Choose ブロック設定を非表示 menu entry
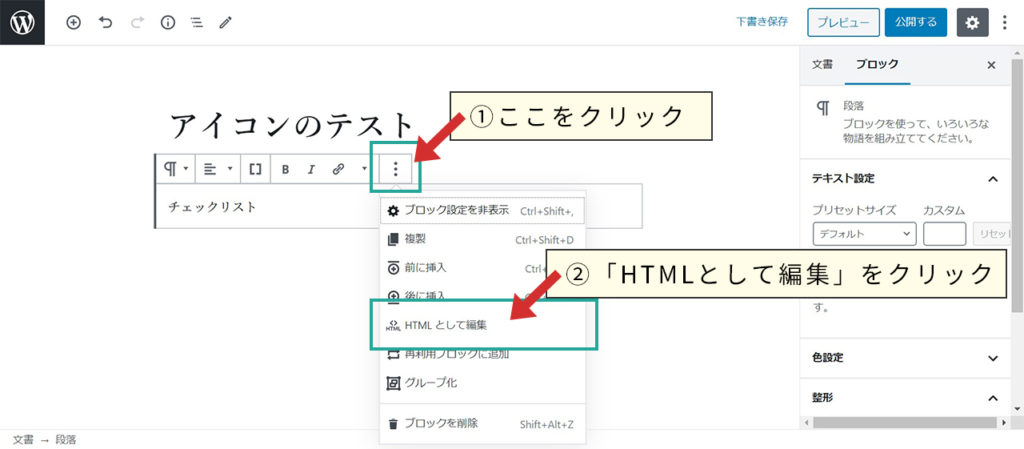Viewport: 1024px width, 449px height. click(482, 211)
